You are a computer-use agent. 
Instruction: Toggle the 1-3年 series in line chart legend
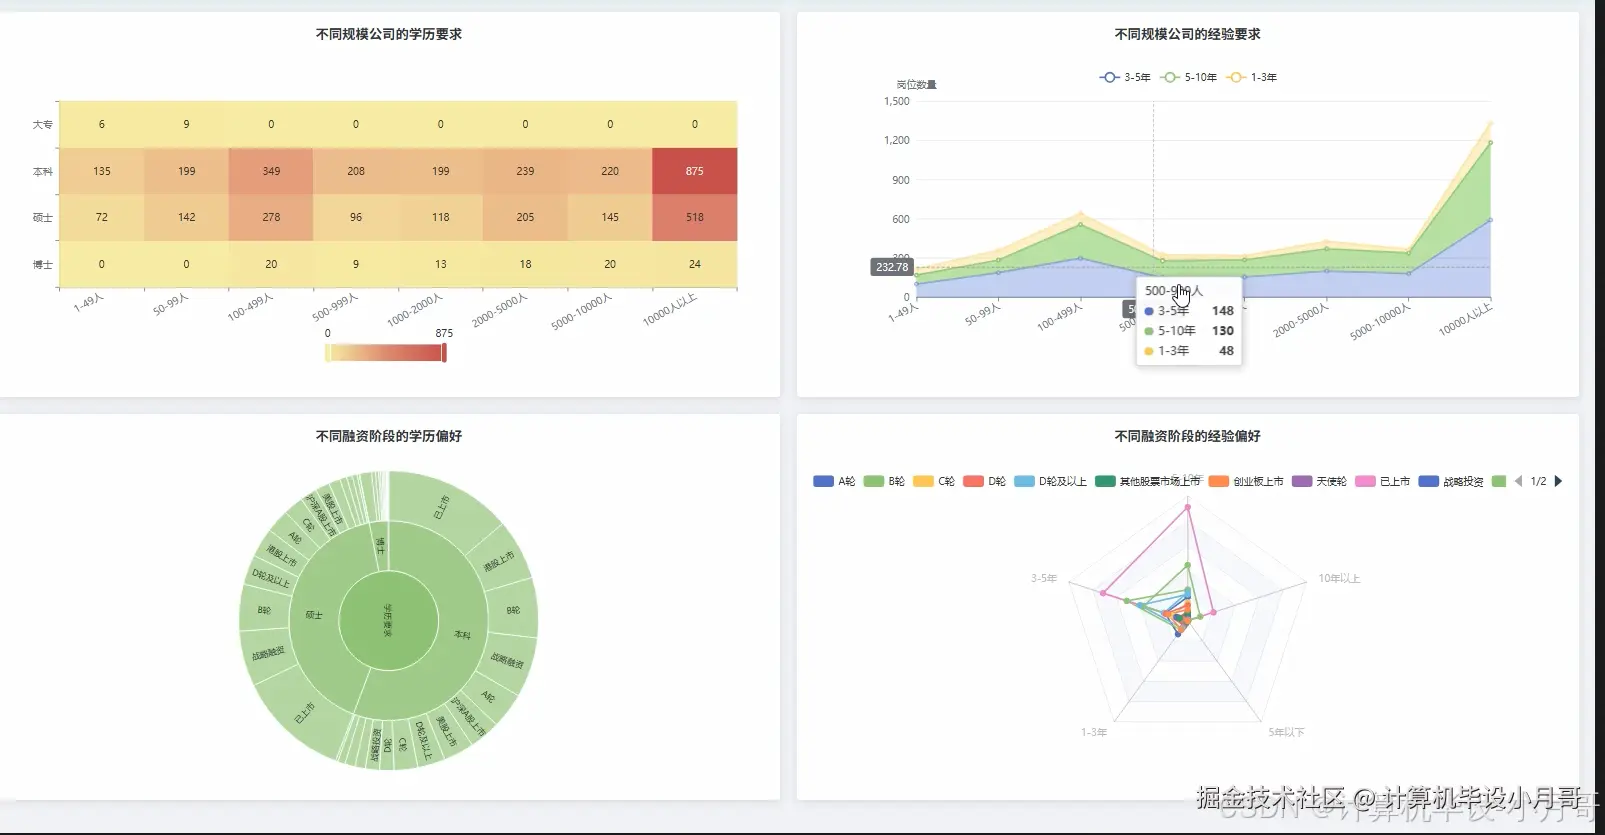click(1252, 77)
